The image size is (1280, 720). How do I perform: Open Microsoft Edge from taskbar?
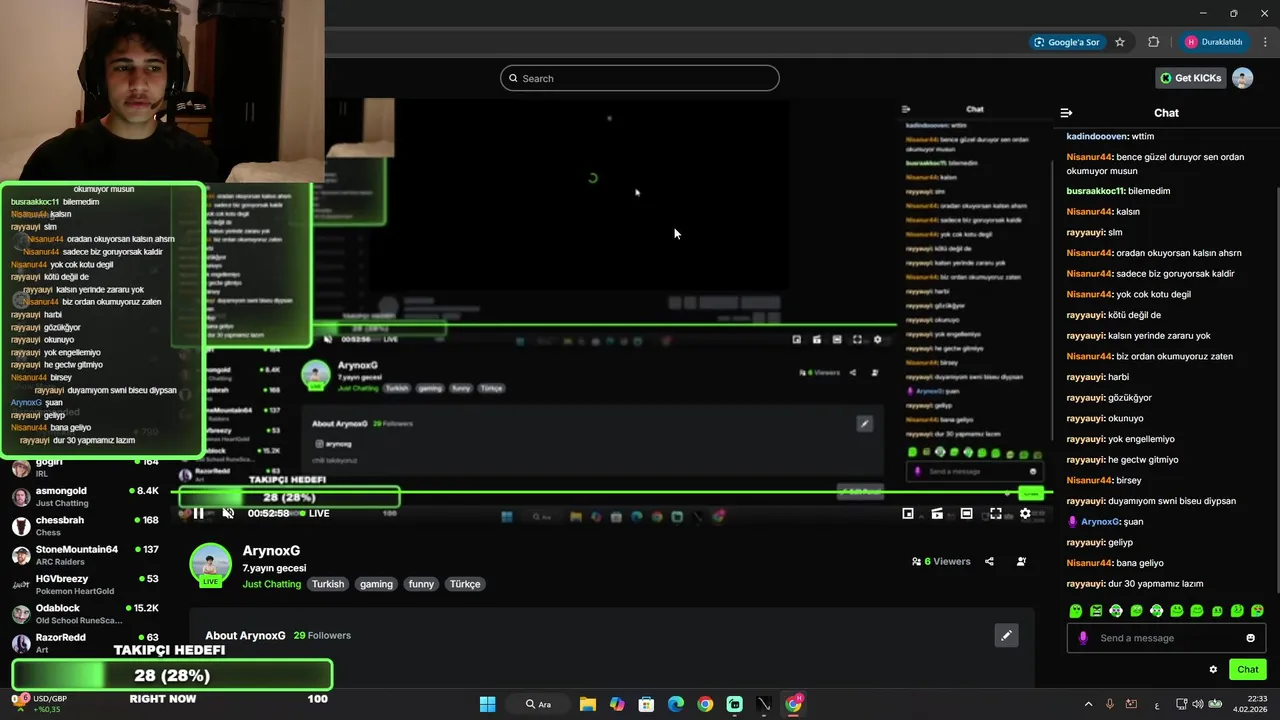(x=676, y=704)
